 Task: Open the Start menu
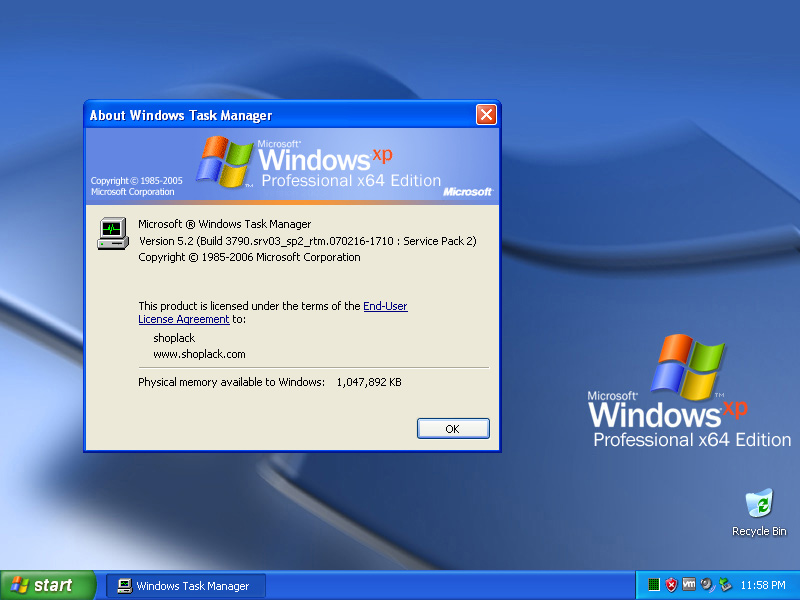(47, 585)
